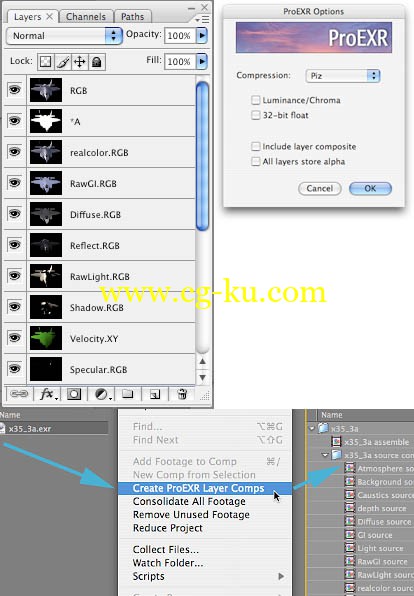
Task: Switch to the Channels tab
Action: [x=86, y=17]
